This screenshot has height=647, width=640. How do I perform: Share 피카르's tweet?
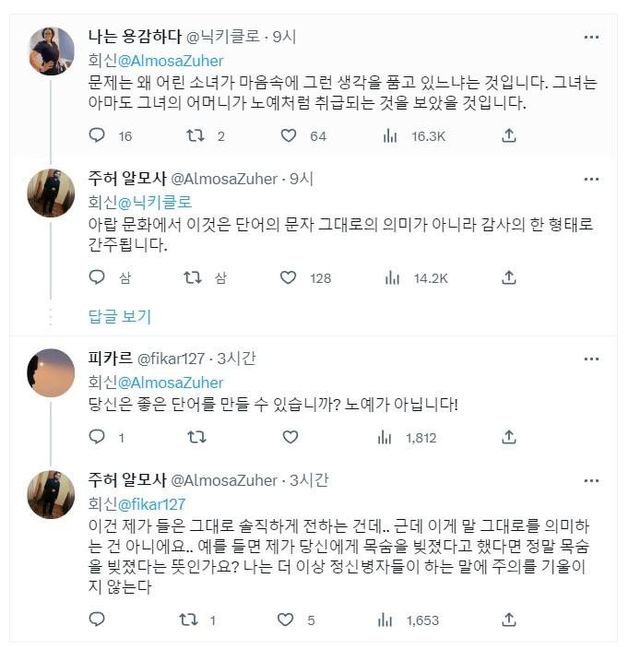[x=509, y=437]
